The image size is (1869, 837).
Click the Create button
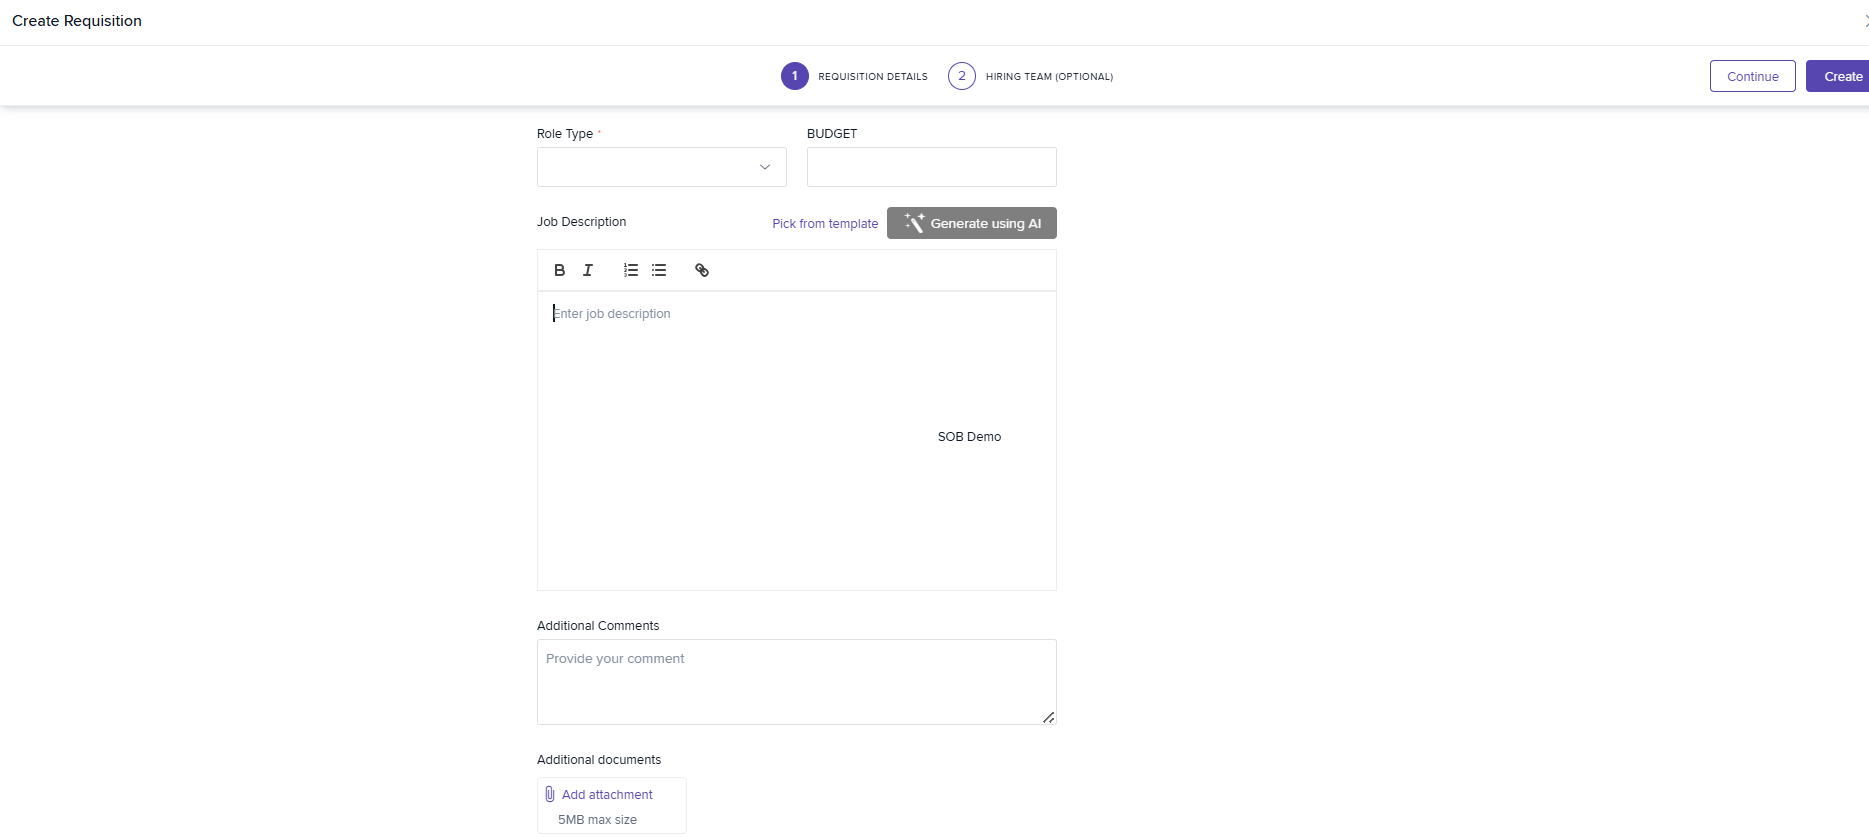pos(1840,76)
